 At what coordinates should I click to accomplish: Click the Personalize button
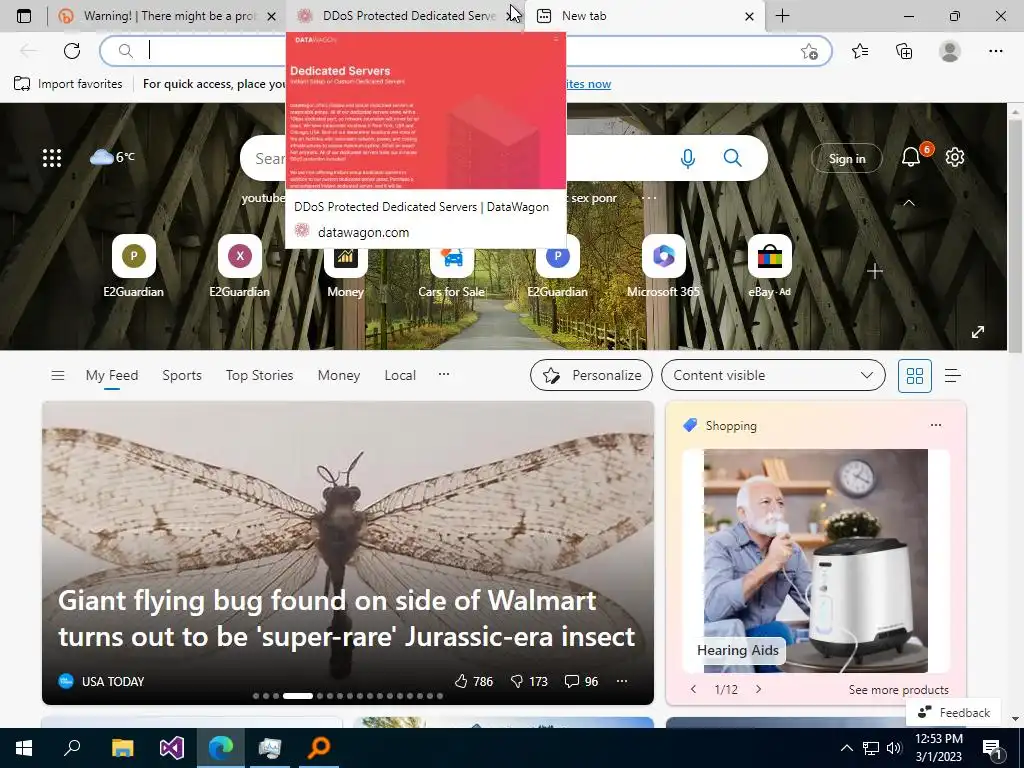[591, 376]
